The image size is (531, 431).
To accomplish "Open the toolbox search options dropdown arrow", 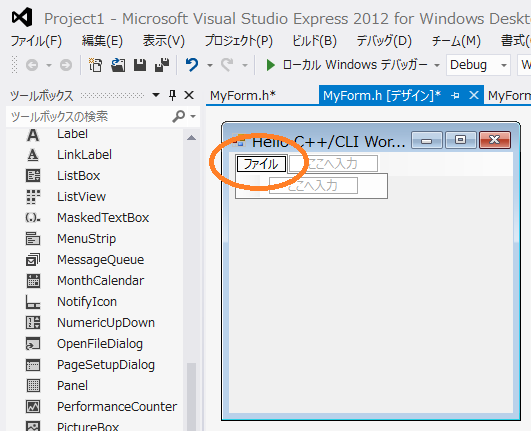I will point(193,116).
